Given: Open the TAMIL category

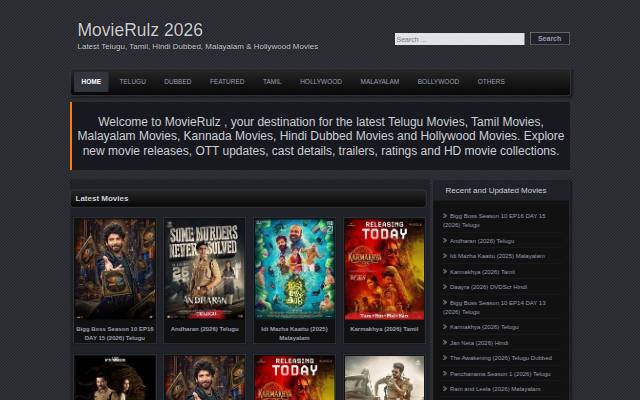Looking at the screenshot, I should click(272, 82).
